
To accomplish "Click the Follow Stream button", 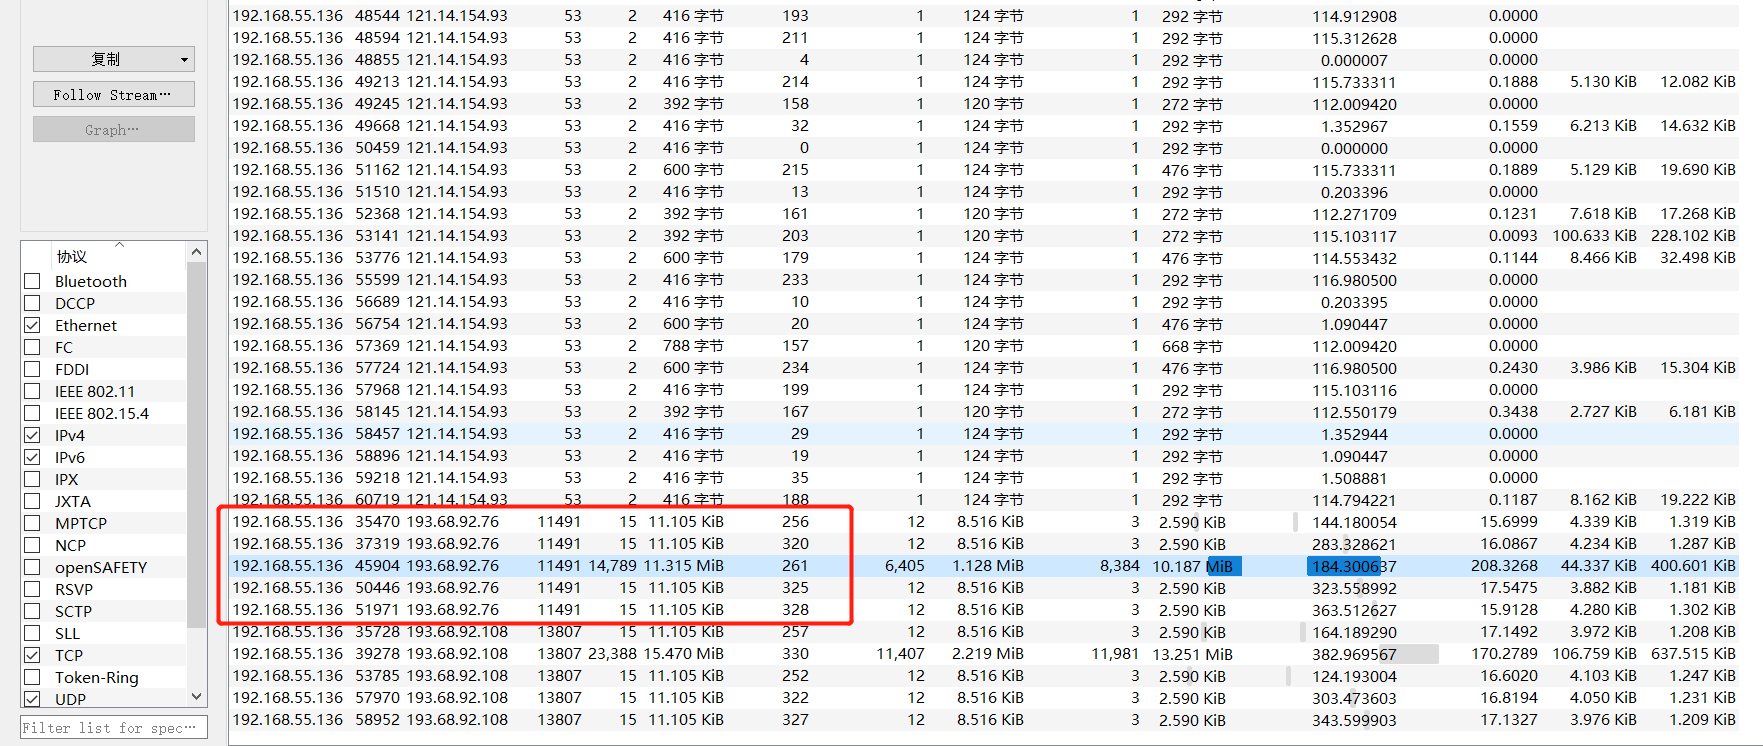I will pyautogui.click(x=113, y=95).
